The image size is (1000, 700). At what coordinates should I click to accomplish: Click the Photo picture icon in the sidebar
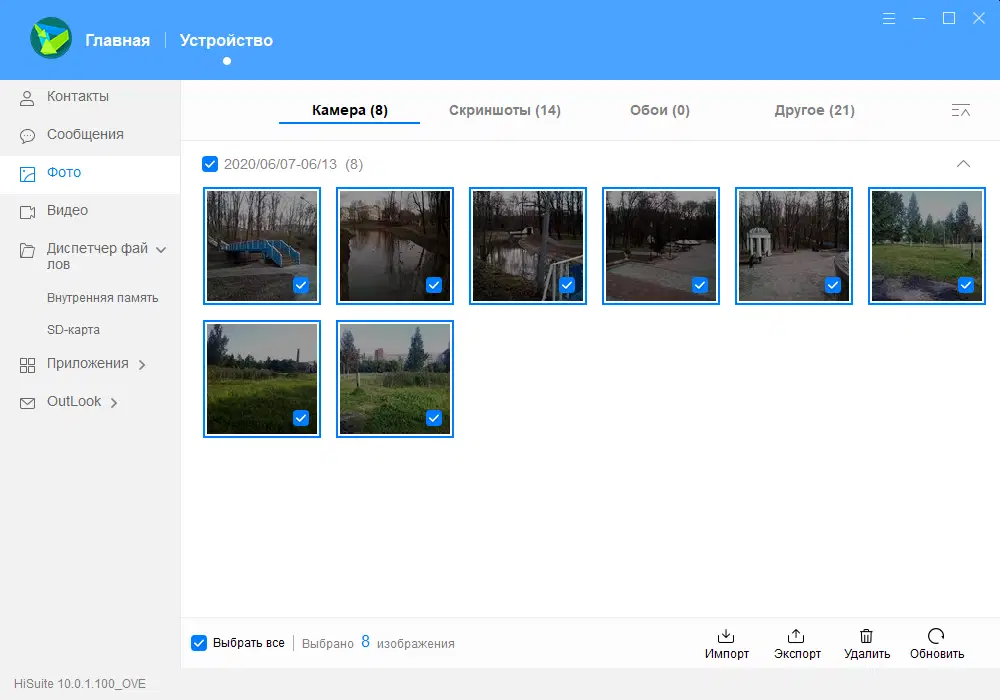27,174
